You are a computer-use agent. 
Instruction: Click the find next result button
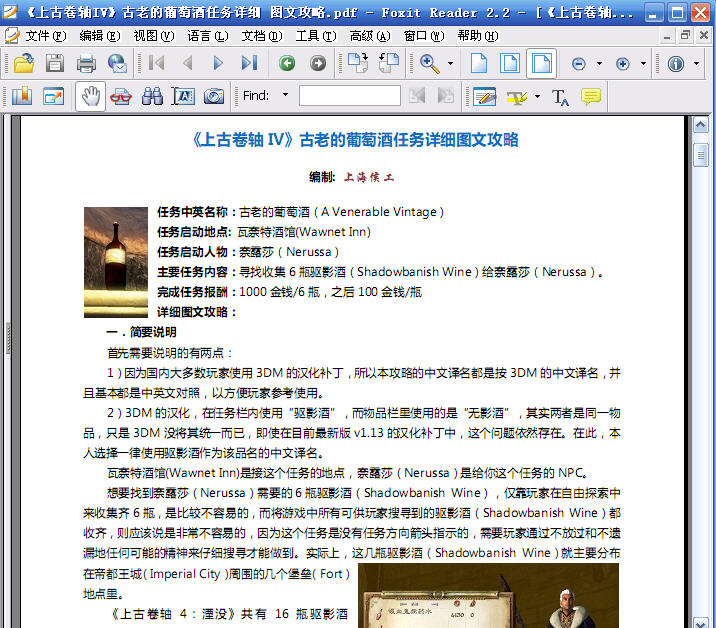pos(446,95)
